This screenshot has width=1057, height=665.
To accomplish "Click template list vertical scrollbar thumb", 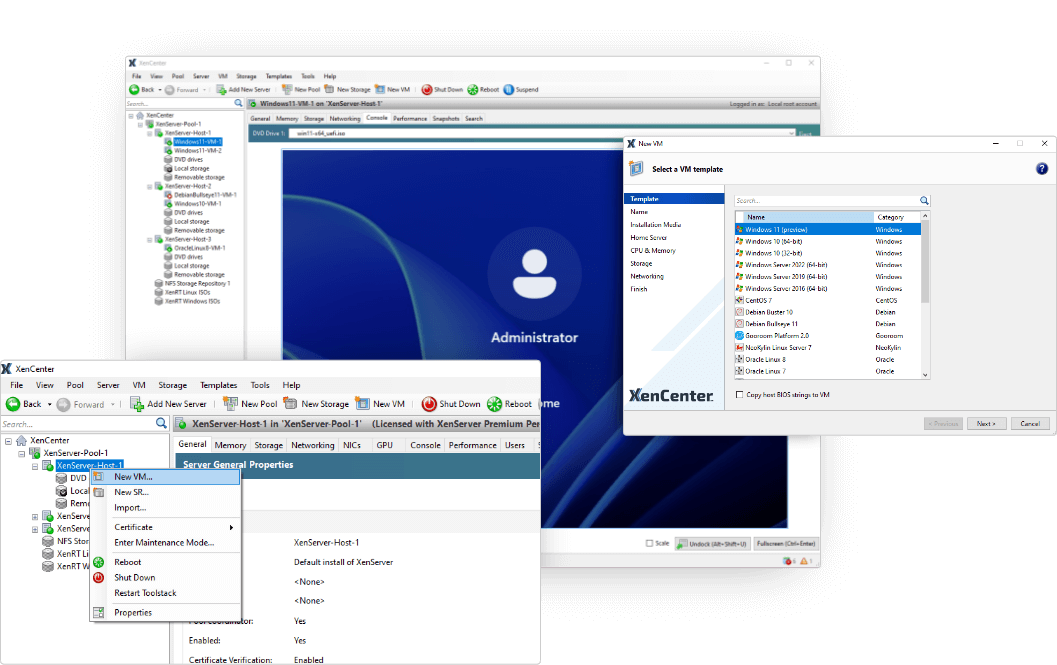I will 925,262.
